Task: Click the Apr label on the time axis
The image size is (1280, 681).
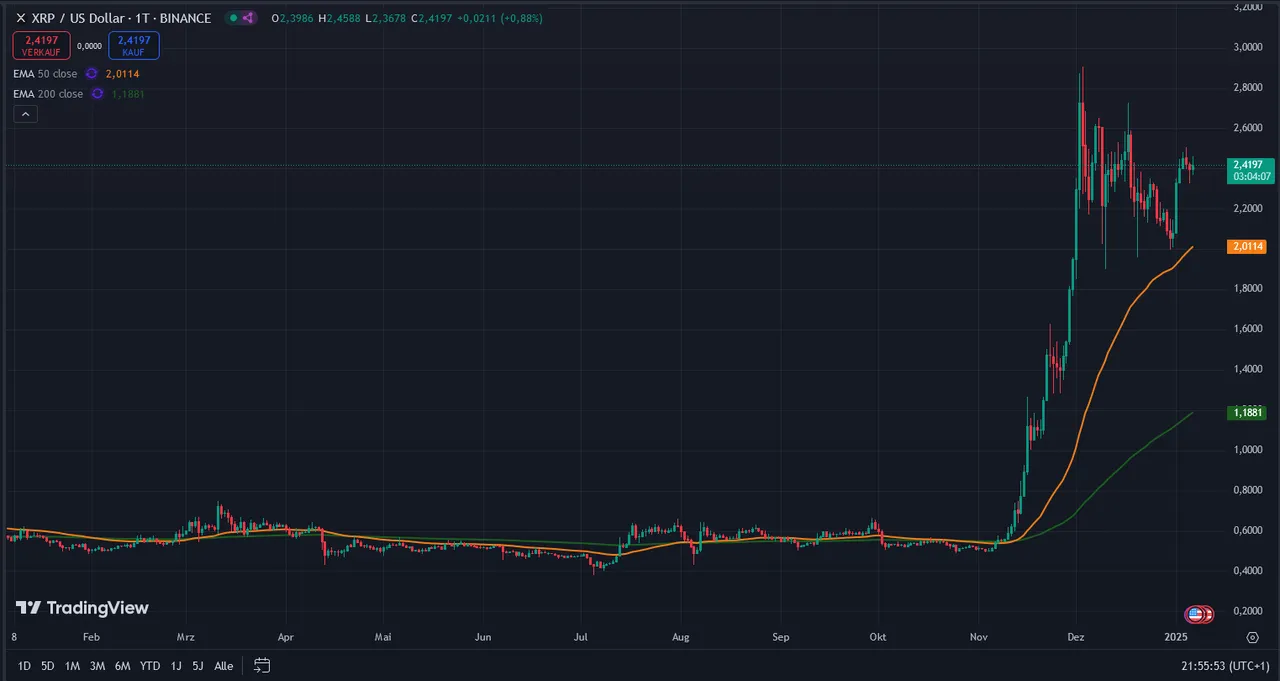Action: [x=286, y=636]
